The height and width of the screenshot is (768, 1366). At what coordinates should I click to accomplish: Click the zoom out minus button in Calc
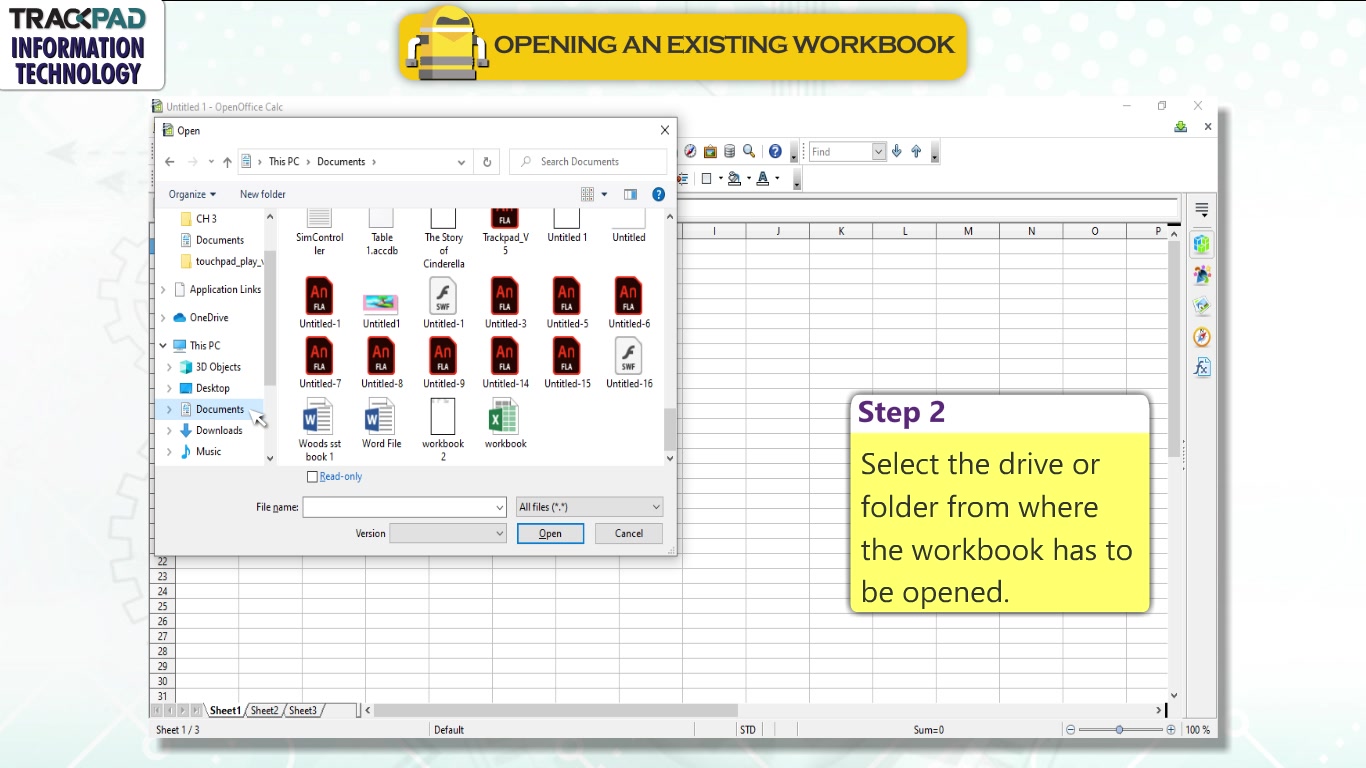[1070, 730]
